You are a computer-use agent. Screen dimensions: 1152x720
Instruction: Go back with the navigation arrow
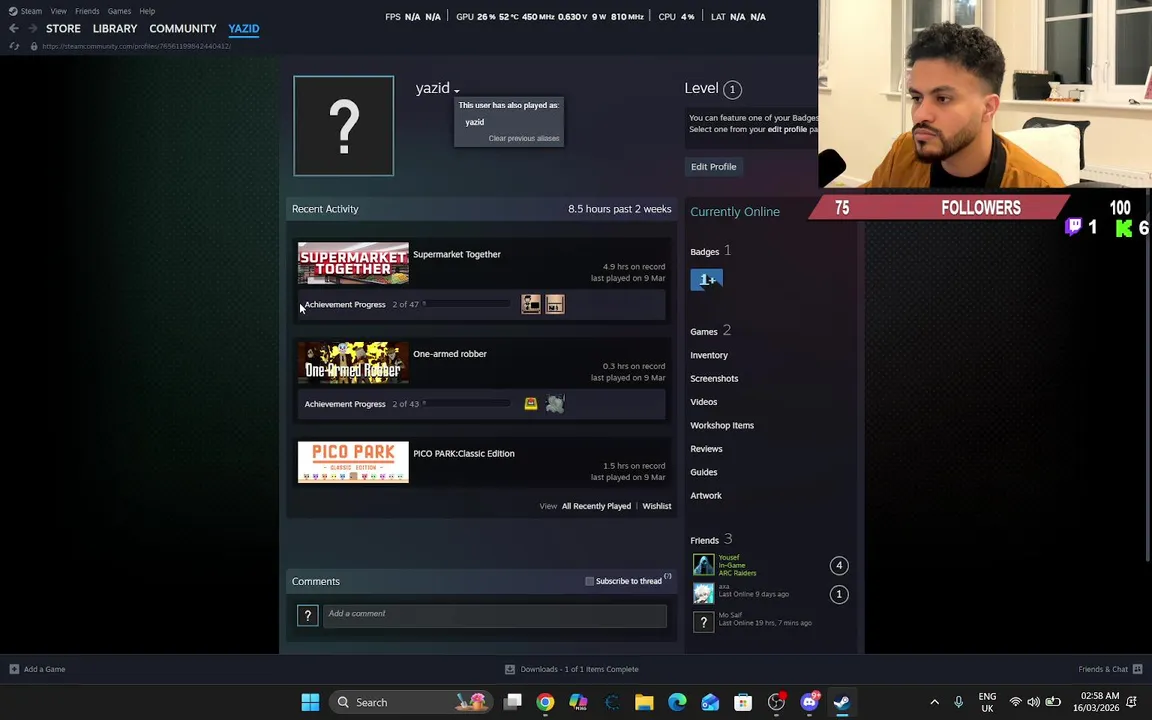click(x=14, y=28)
